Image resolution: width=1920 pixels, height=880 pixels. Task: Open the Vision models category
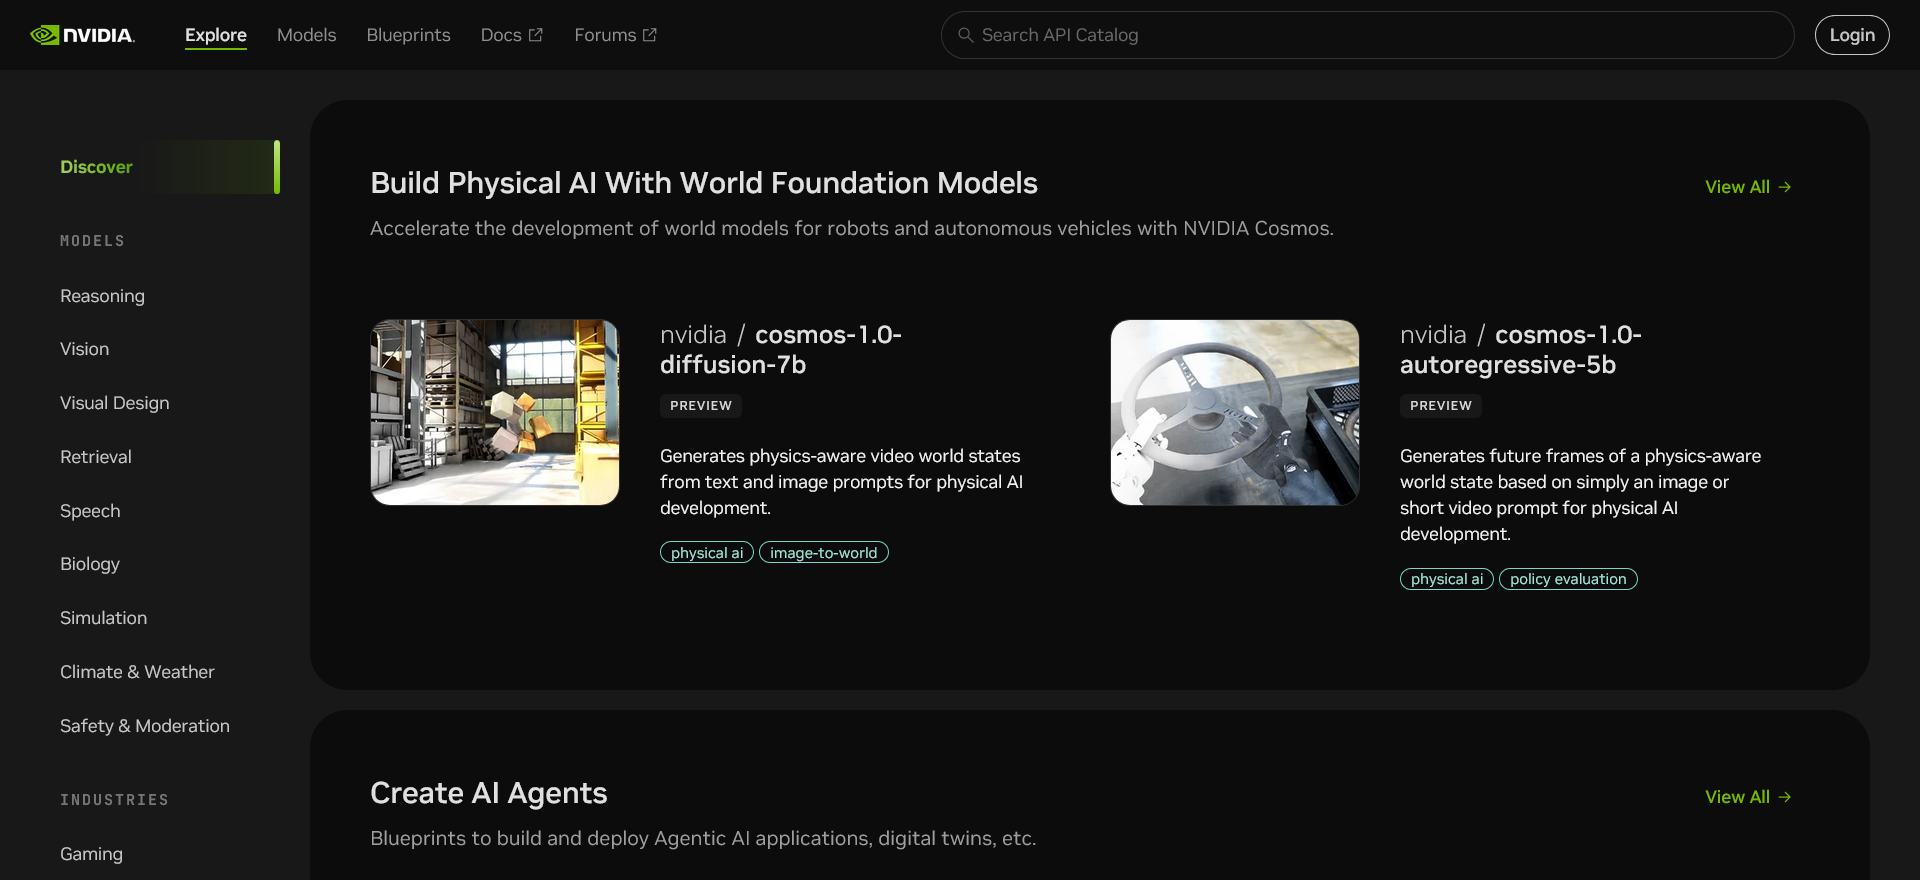[84, 349]
